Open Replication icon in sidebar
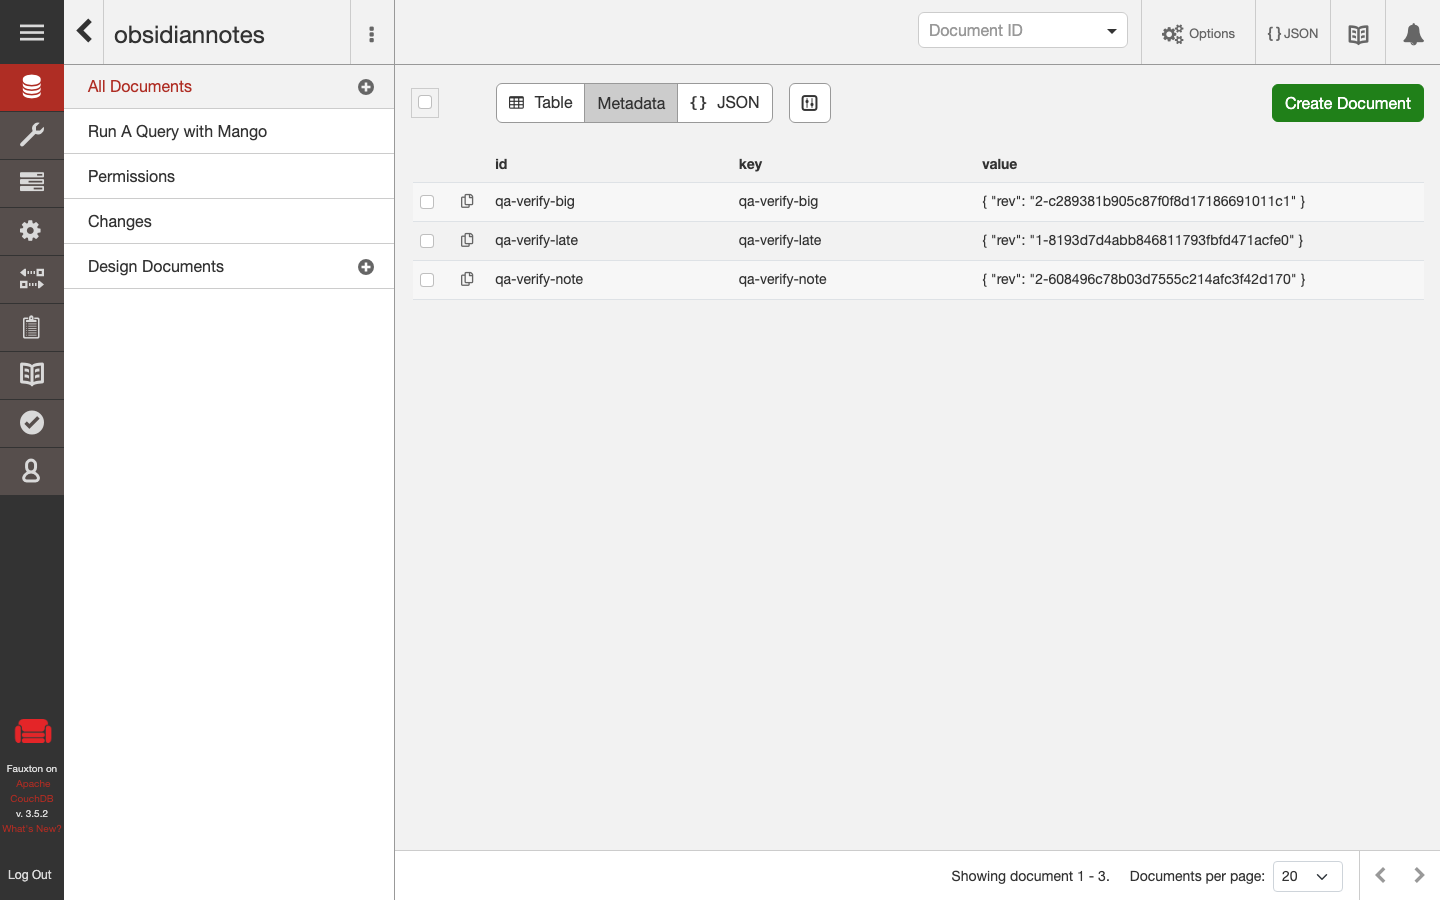Image resolution: width=1440 pixels, height=900 pixels. pyautogui.click(x=32, y=279)
